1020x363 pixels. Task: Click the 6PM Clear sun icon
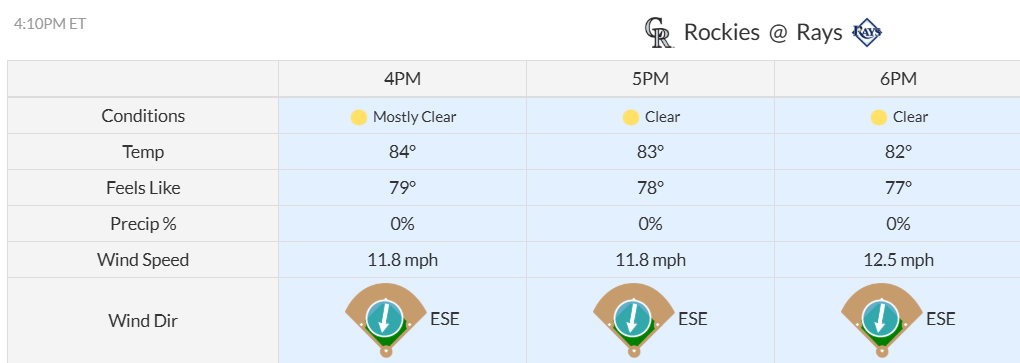(878, 118)
